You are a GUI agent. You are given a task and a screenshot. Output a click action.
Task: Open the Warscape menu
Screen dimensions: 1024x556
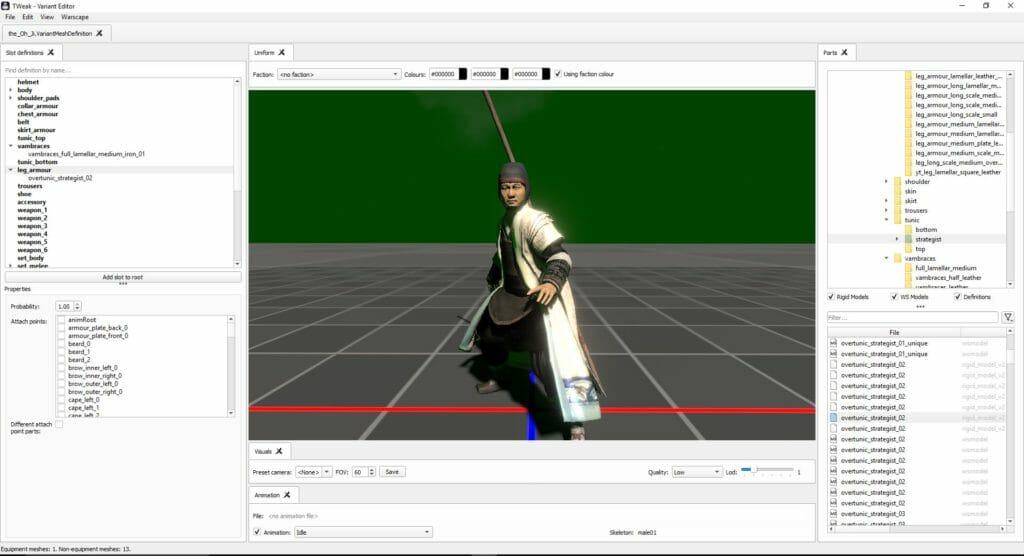click(x=74, y=17)
